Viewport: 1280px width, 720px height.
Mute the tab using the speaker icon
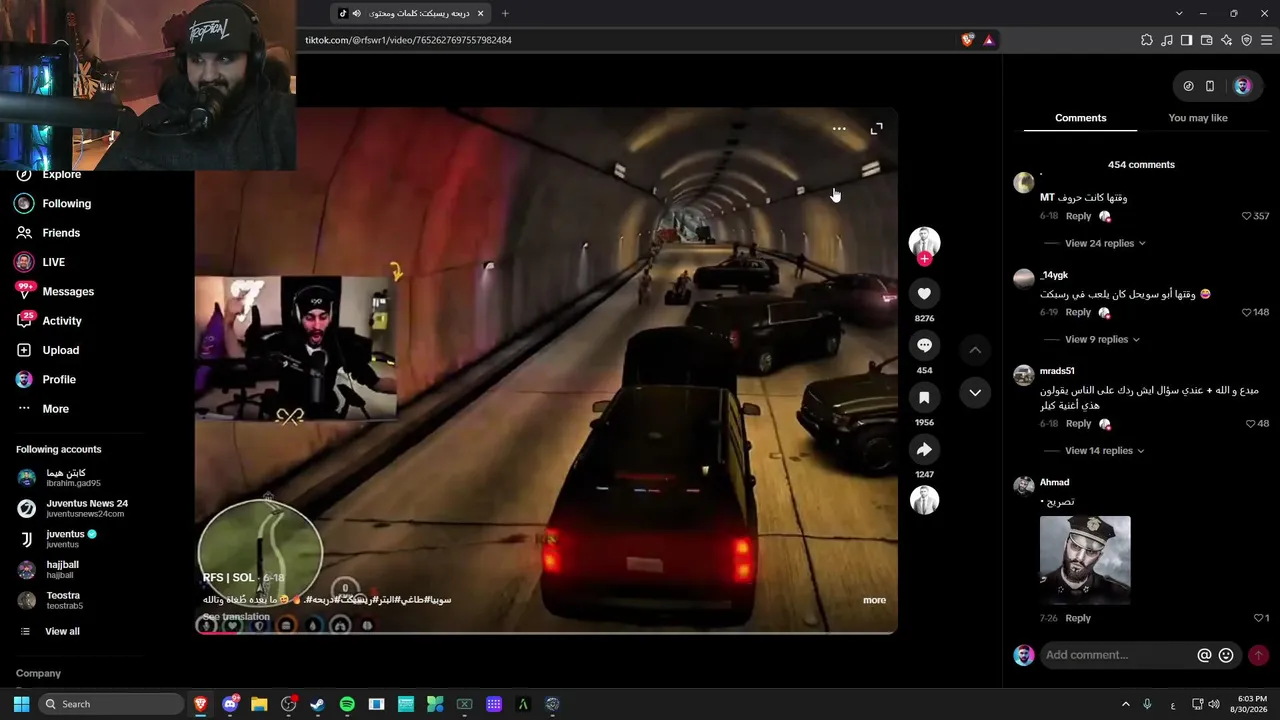tap(357, 13)
